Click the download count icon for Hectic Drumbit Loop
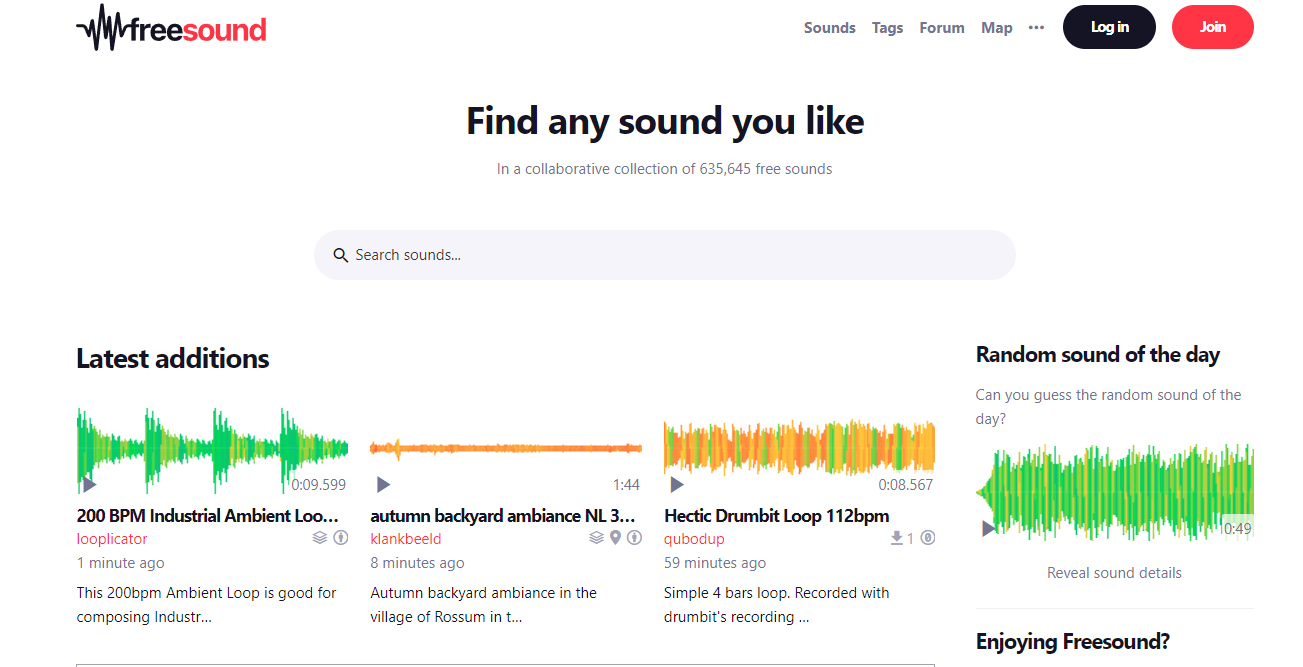This screenshot has height=667, width=1303. click(897, 538)
